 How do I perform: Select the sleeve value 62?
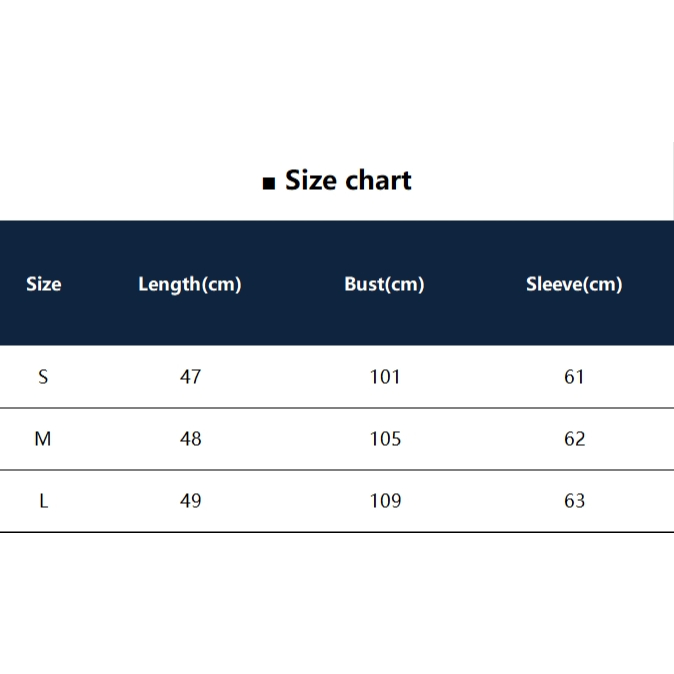point(574,439)
